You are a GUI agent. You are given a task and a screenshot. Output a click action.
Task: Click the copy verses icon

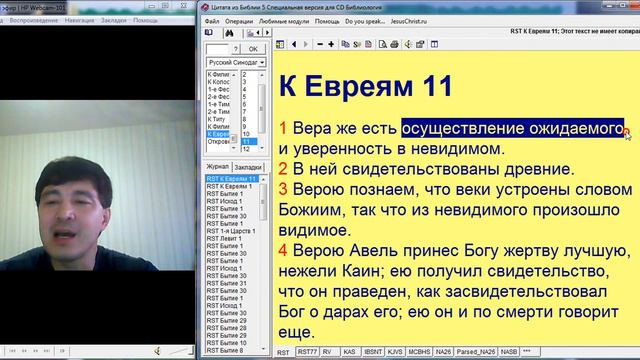345,44
